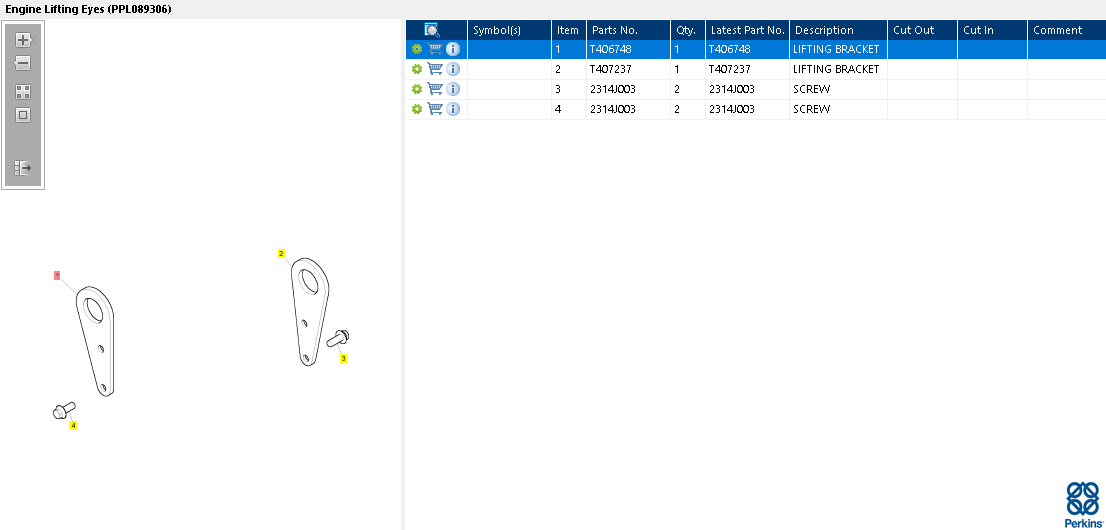Add T407237 lifting bracket to cart

tap(435, 68)
